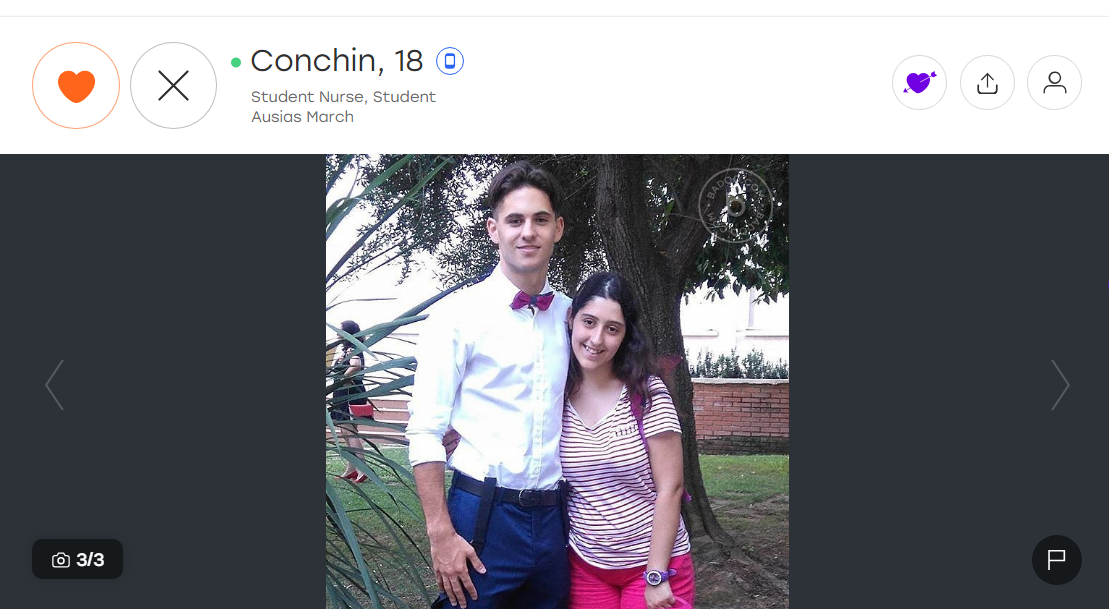Open the main profile photo
This screenshot has width=1109, height=609.
point(557,382)
